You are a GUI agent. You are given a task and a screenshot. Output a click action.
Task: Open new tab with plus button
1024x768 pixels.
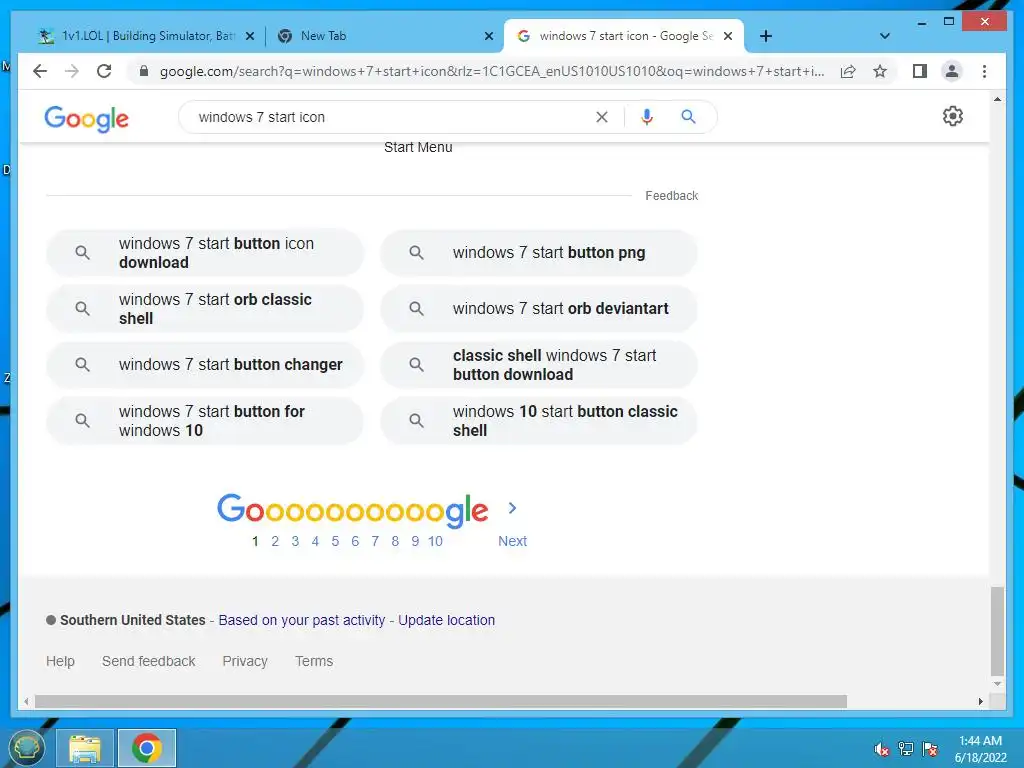click(766, 36)
